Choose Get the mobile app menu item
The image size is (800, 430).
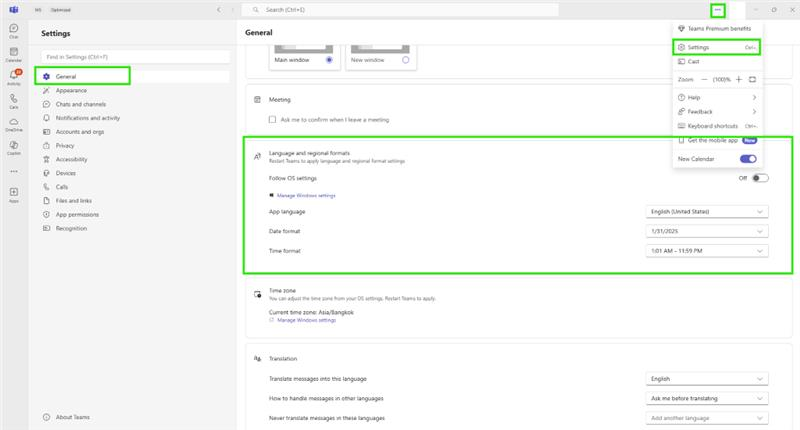coord(717,140)
